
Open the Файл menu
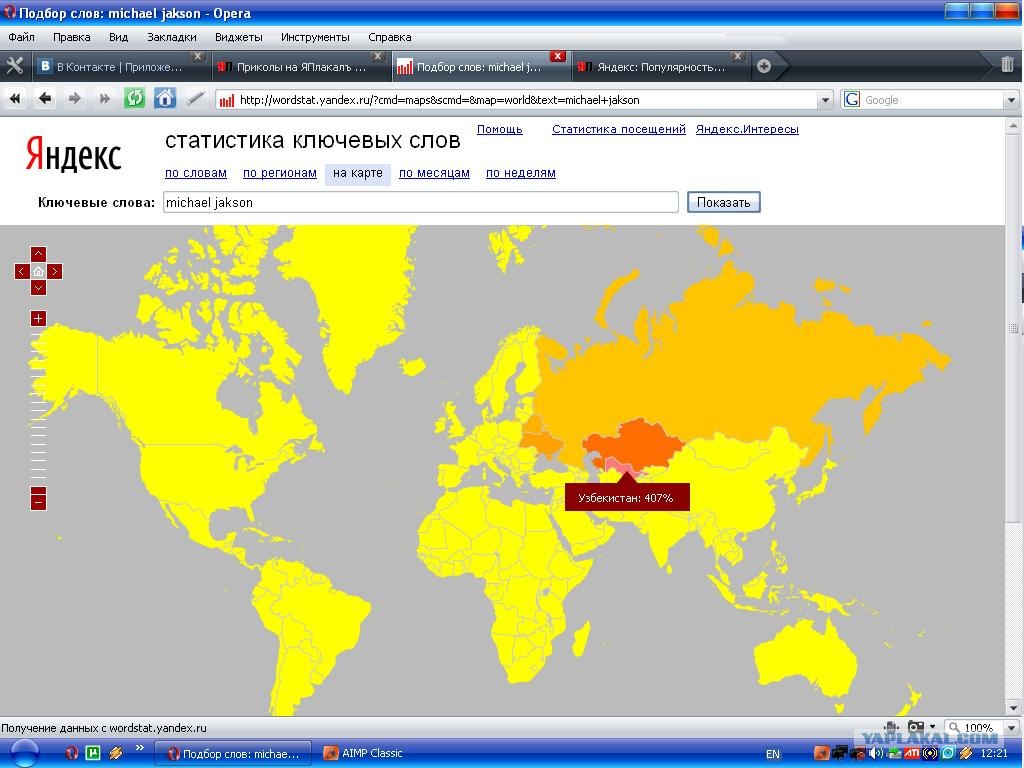tap(22, 37)
